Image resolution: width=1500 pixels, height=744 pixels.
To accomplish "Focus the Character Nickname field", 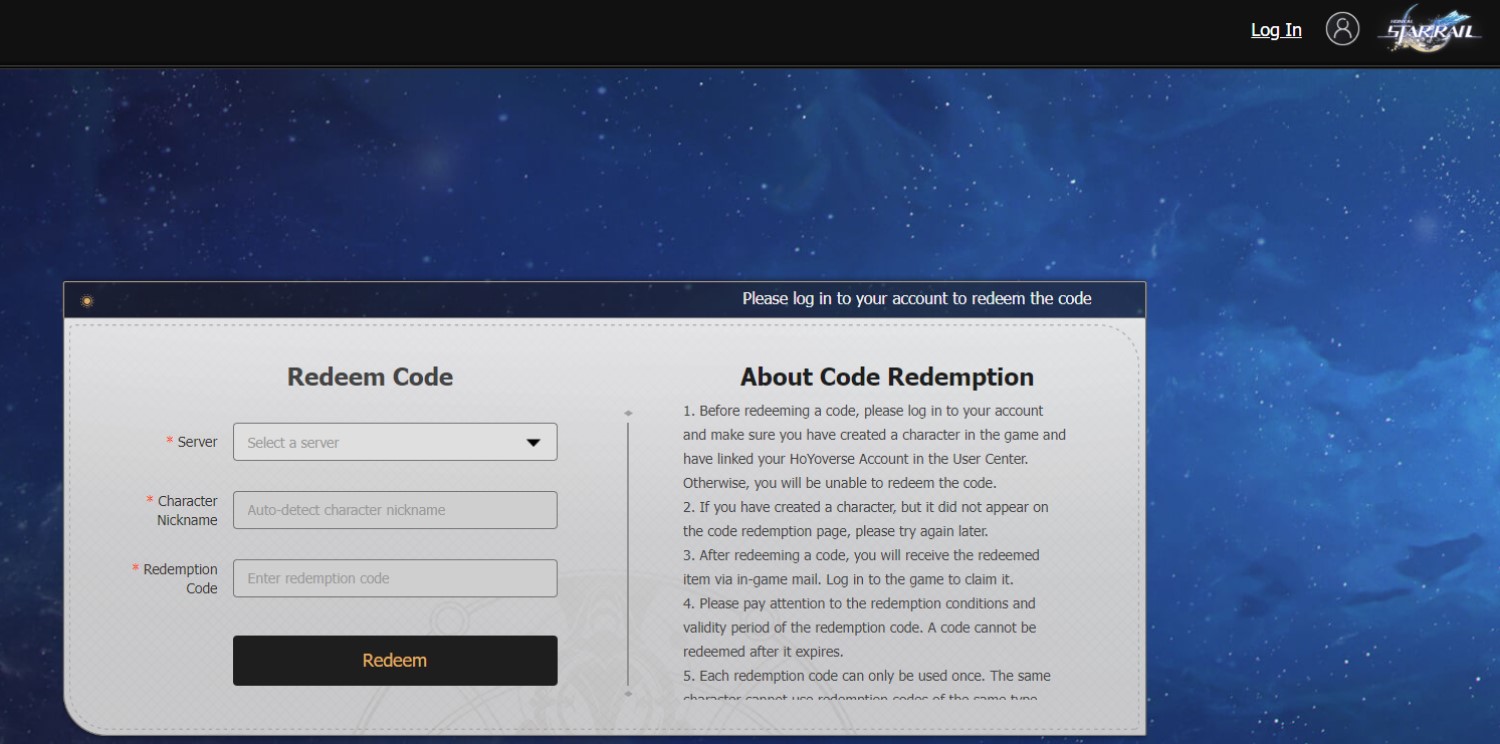I will (395, 510).
